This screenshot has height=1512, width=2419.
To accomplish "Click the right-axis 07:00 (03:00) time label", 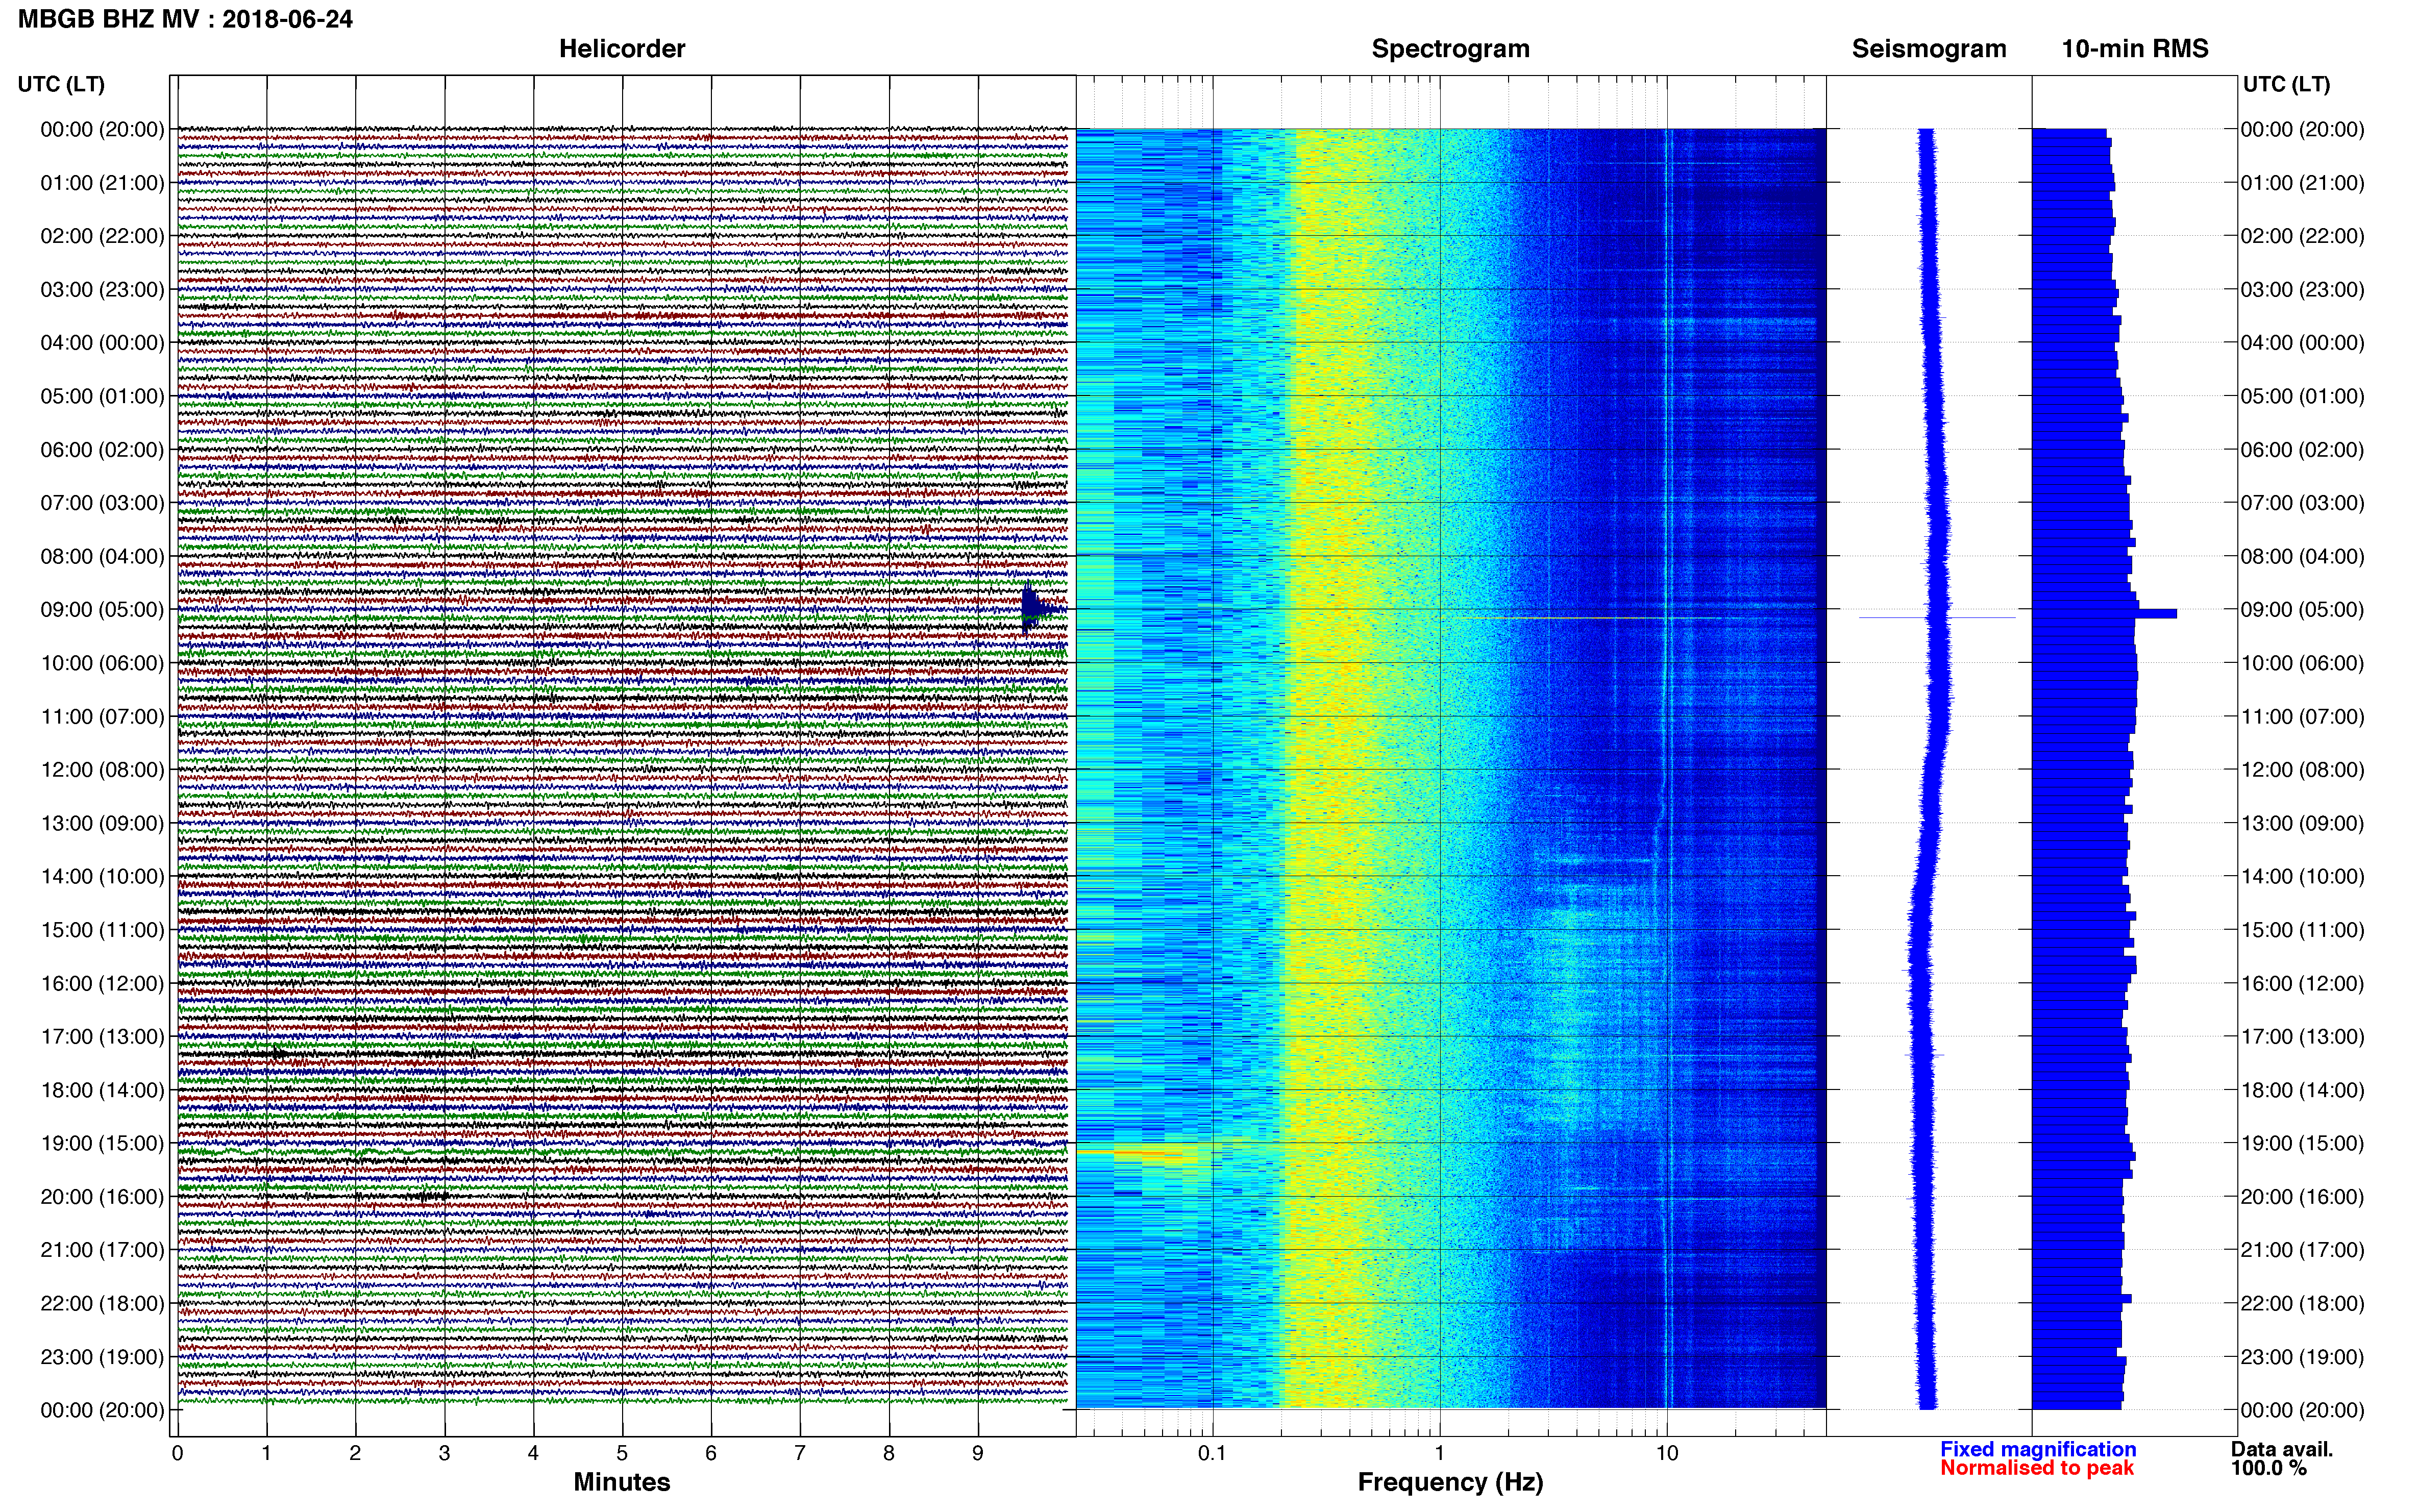I will tap(2302, 503).
